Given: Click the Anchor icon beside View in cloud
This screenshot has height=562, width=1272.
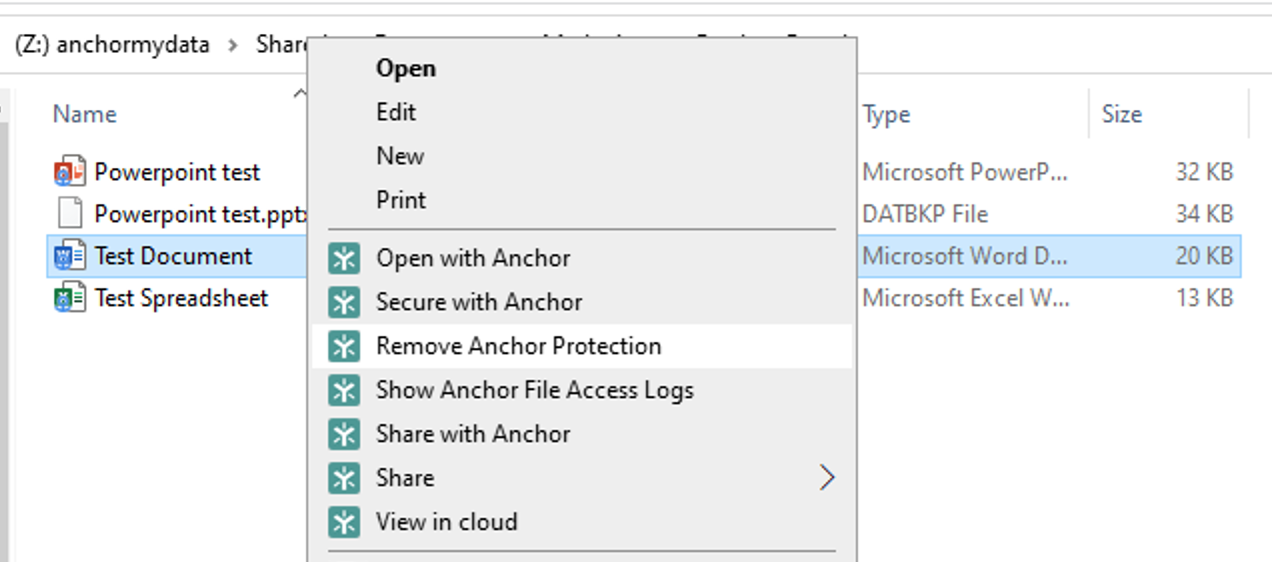Looking at the screenshot, I should [344, 522].
